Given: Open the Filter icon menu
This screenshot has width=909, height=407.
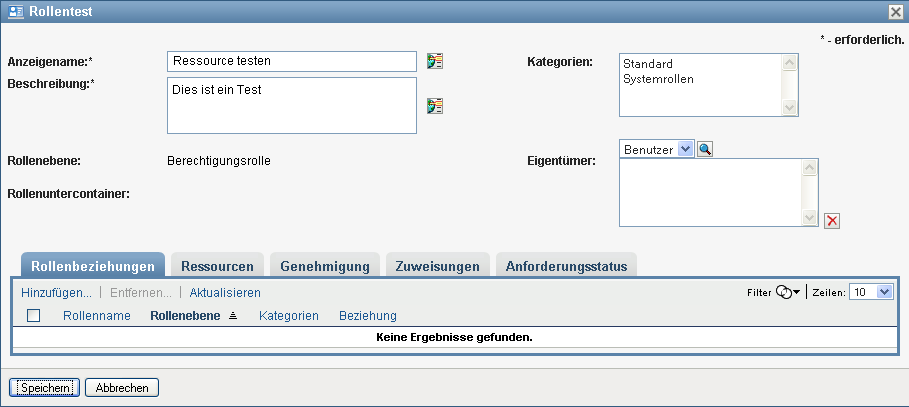Looking at the screenshot, I should pyautogui.click(x=789, y=292).
